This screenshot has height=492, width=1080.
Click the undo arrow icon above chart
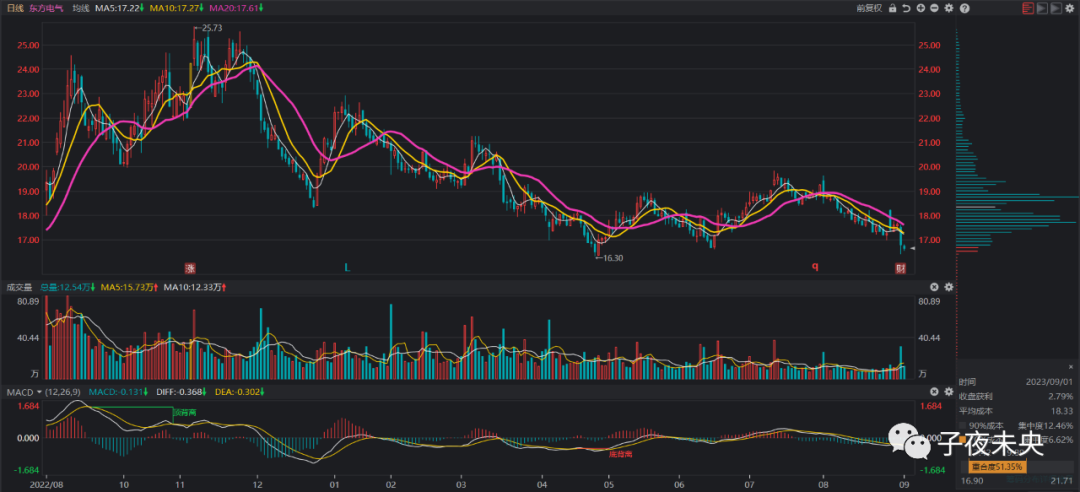(x=905, y=8)
